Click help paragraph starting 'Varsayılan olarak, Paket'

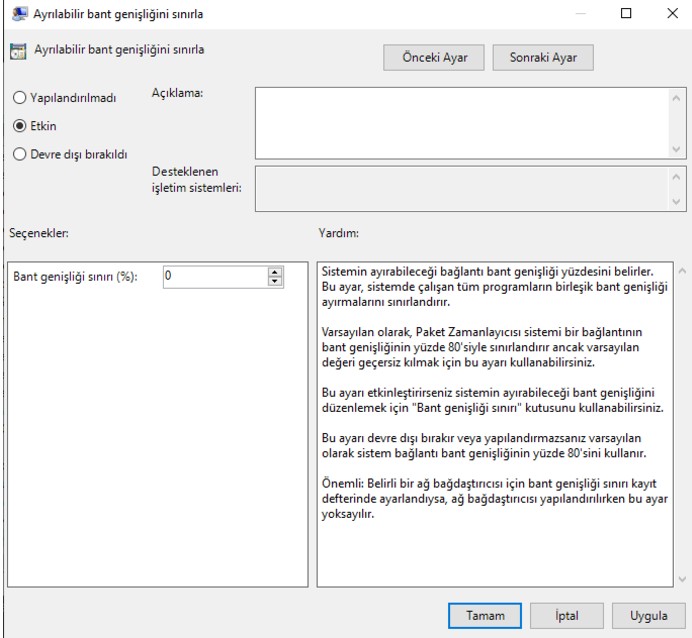tap(481, 347)
